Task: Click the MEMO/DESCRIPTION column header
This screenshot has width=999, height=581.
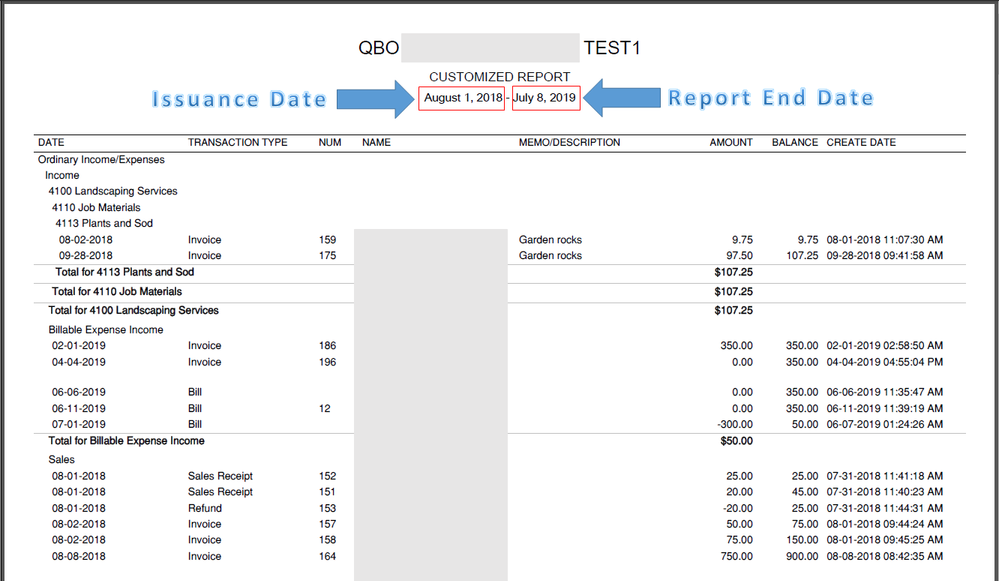Action: pos(569,143)
